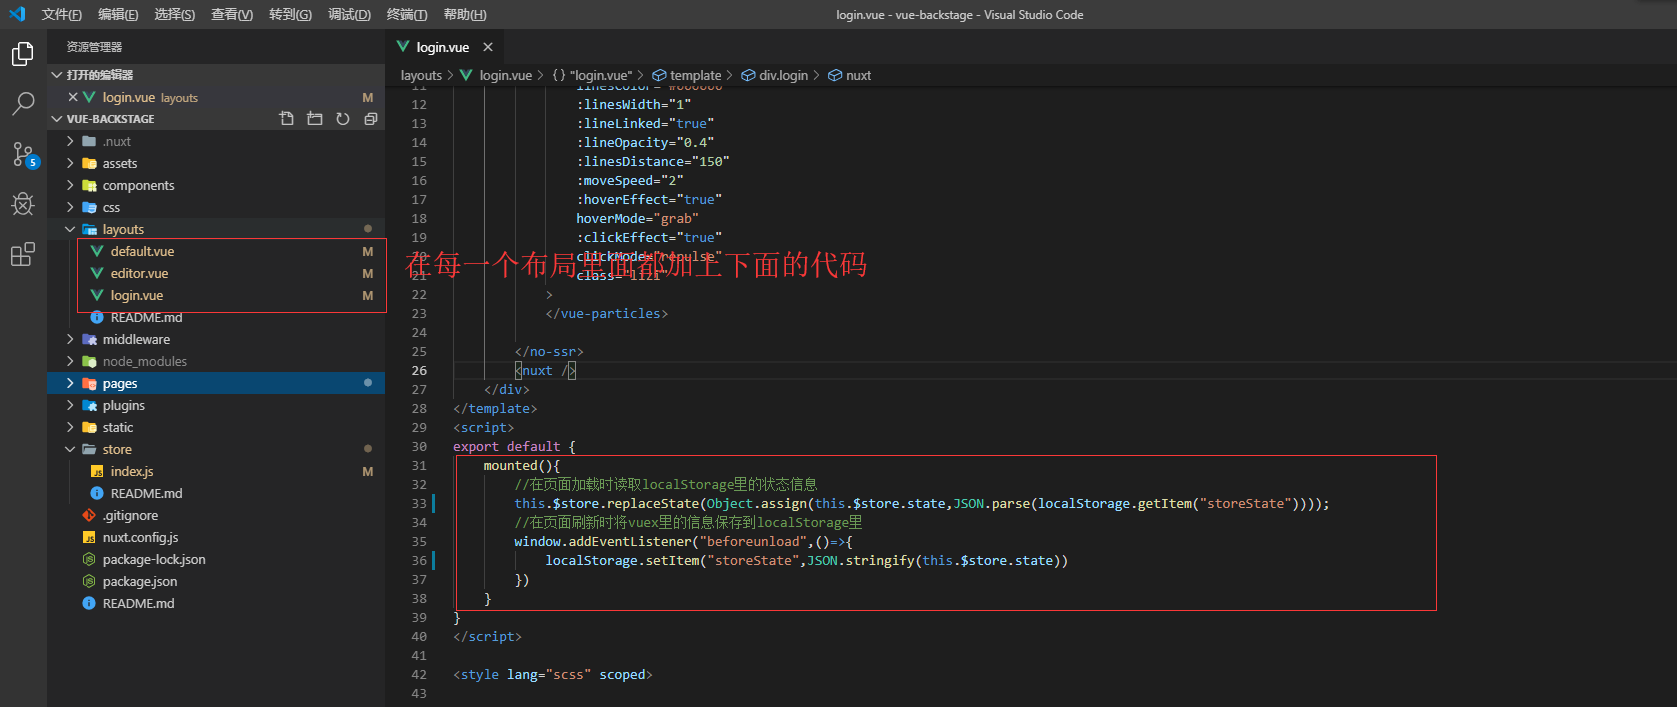Click the VS Code logo icon
Screen dimensions: 1677x707
click(17, 14)
